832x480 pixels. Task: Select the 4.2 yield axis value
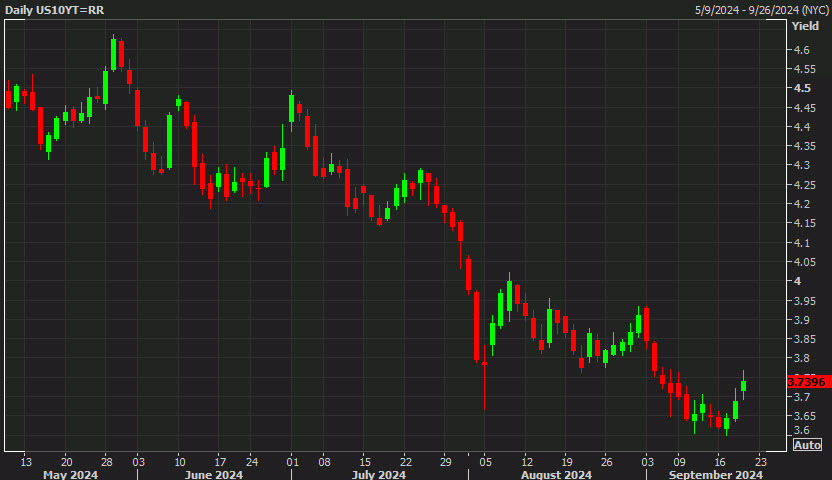pos(801,204)
